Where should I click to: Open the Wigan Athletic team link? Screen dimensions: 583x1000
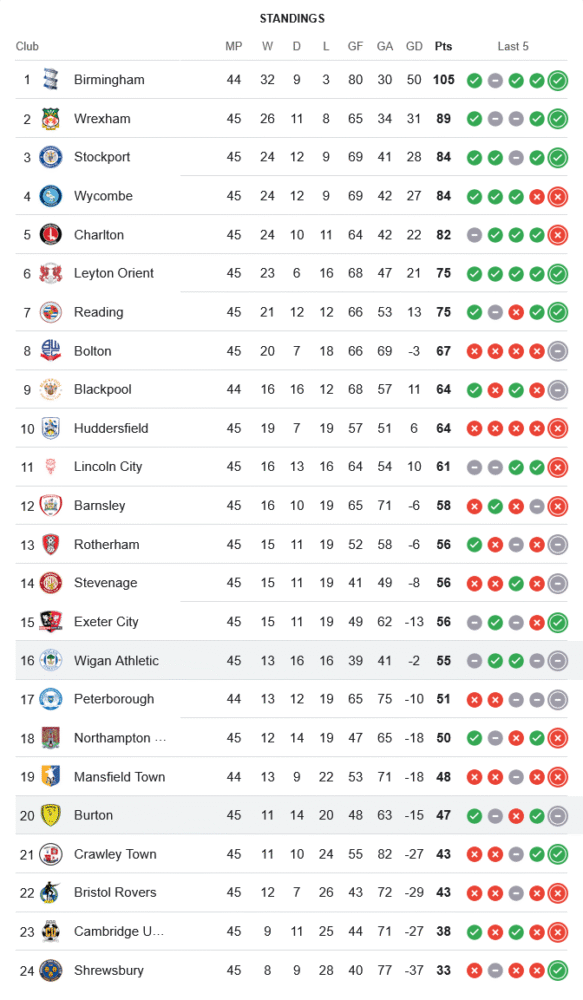116,661
